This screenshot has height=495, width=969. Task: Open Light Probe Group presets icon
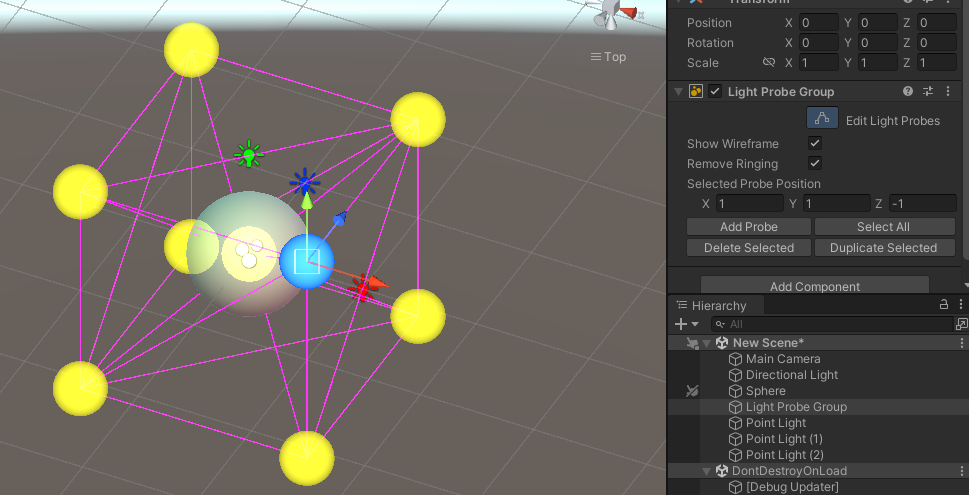tap(928, 91)
